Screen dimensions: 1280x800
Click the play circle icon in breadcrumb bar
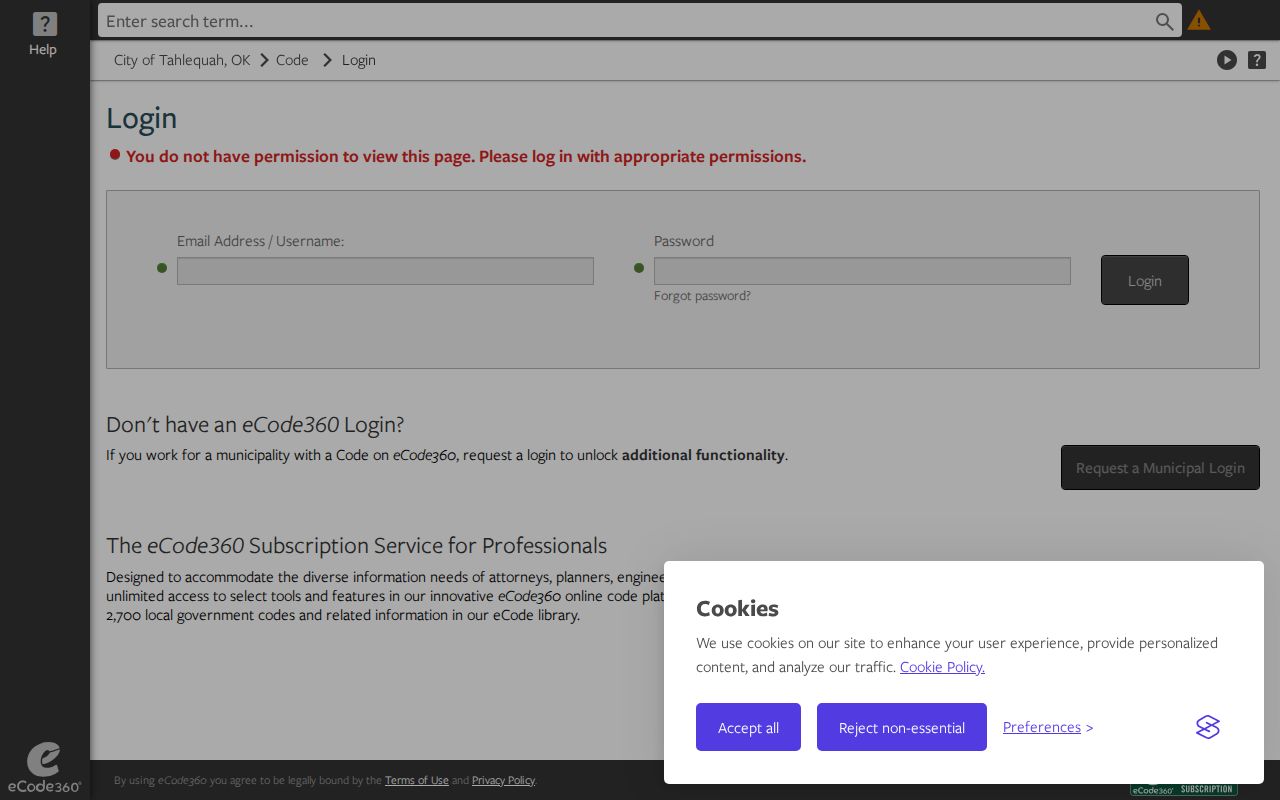(x=1226, y=60)
